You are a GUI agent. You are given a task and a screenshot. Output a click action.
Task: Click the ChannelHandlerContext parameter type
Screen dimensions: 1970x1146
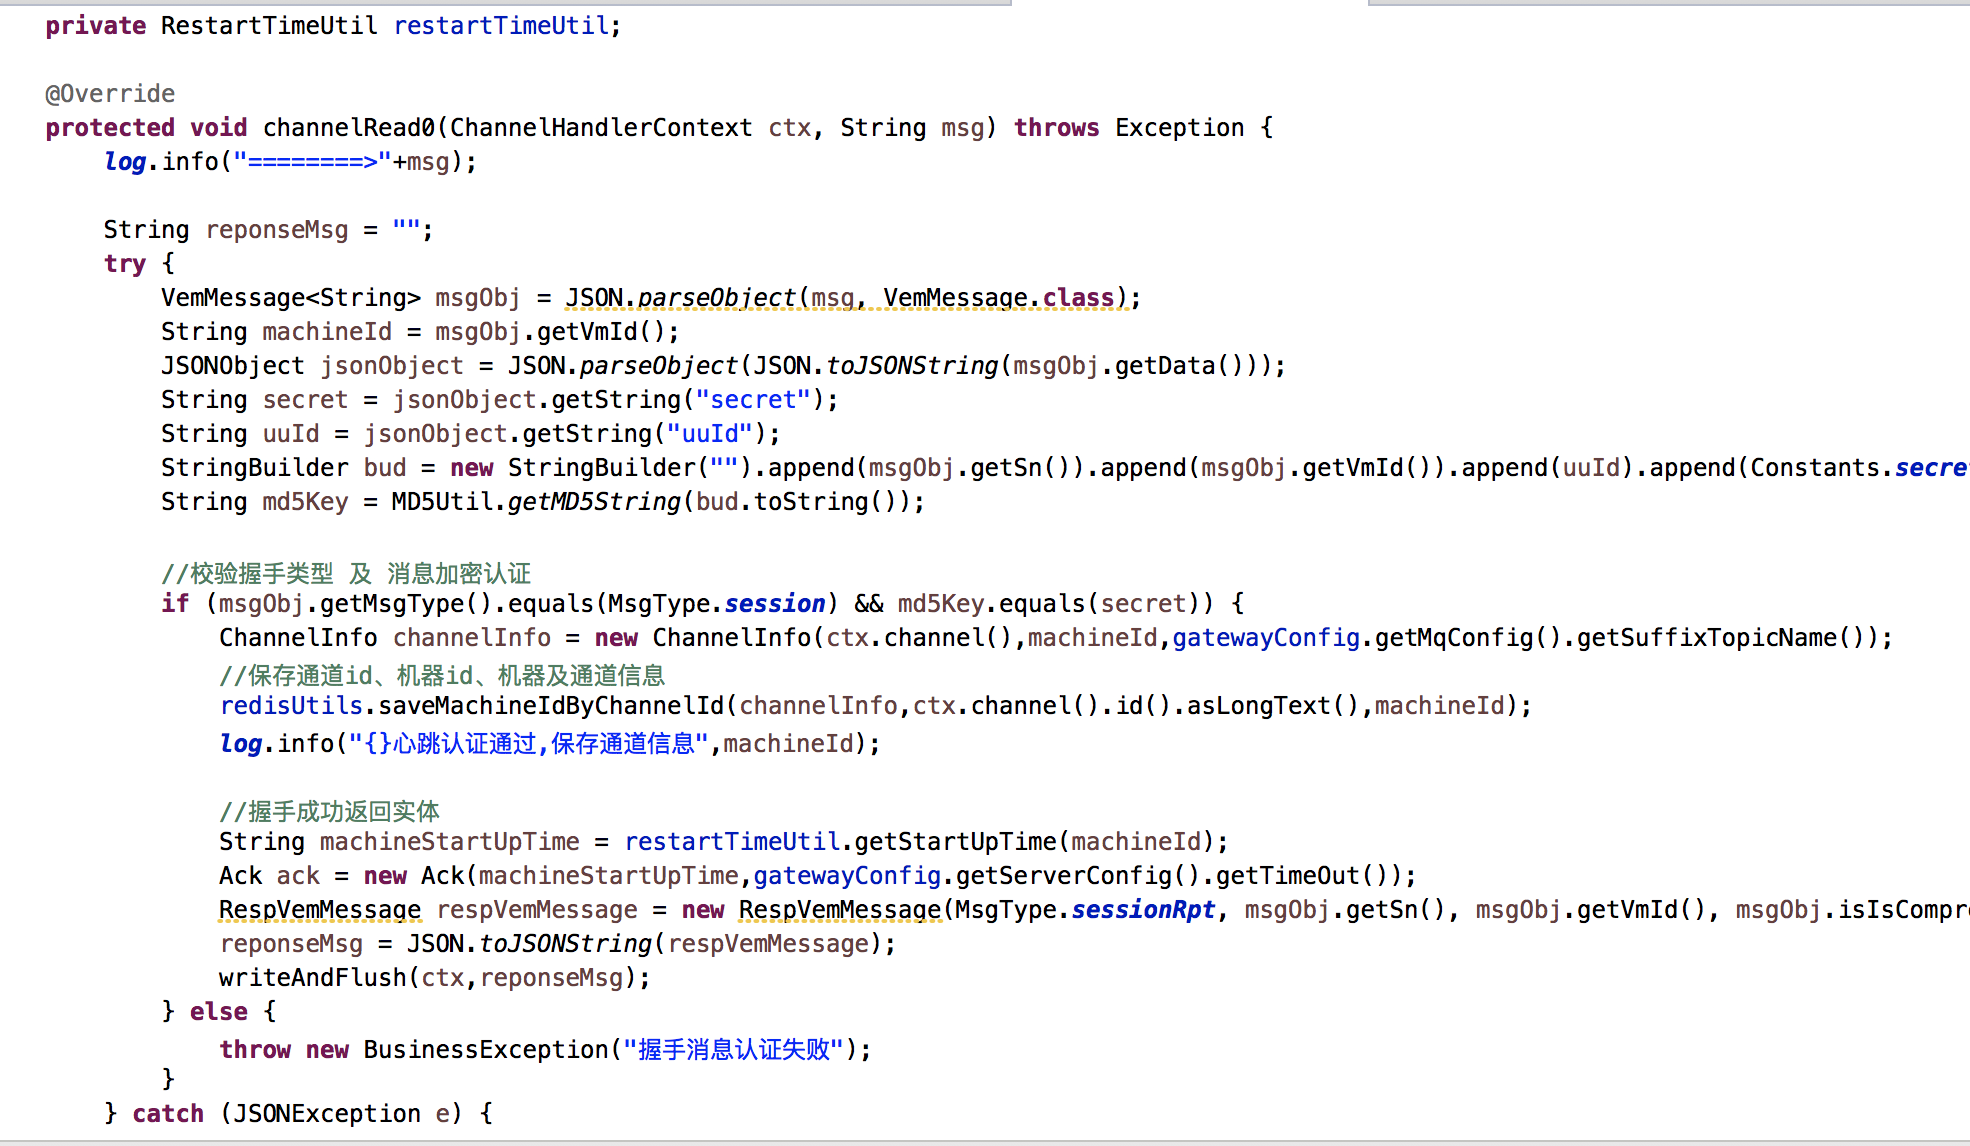point(600,128)
